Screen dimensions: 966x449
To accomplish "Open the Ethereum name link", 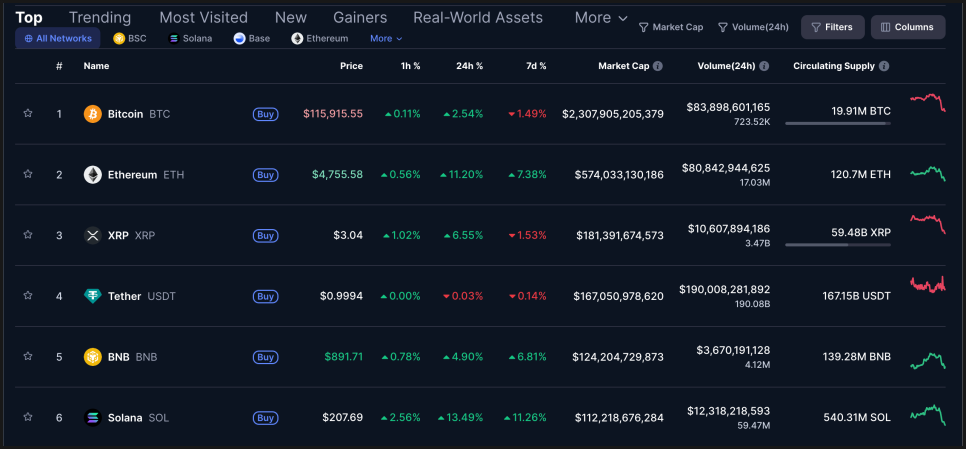I will [132, 175].
